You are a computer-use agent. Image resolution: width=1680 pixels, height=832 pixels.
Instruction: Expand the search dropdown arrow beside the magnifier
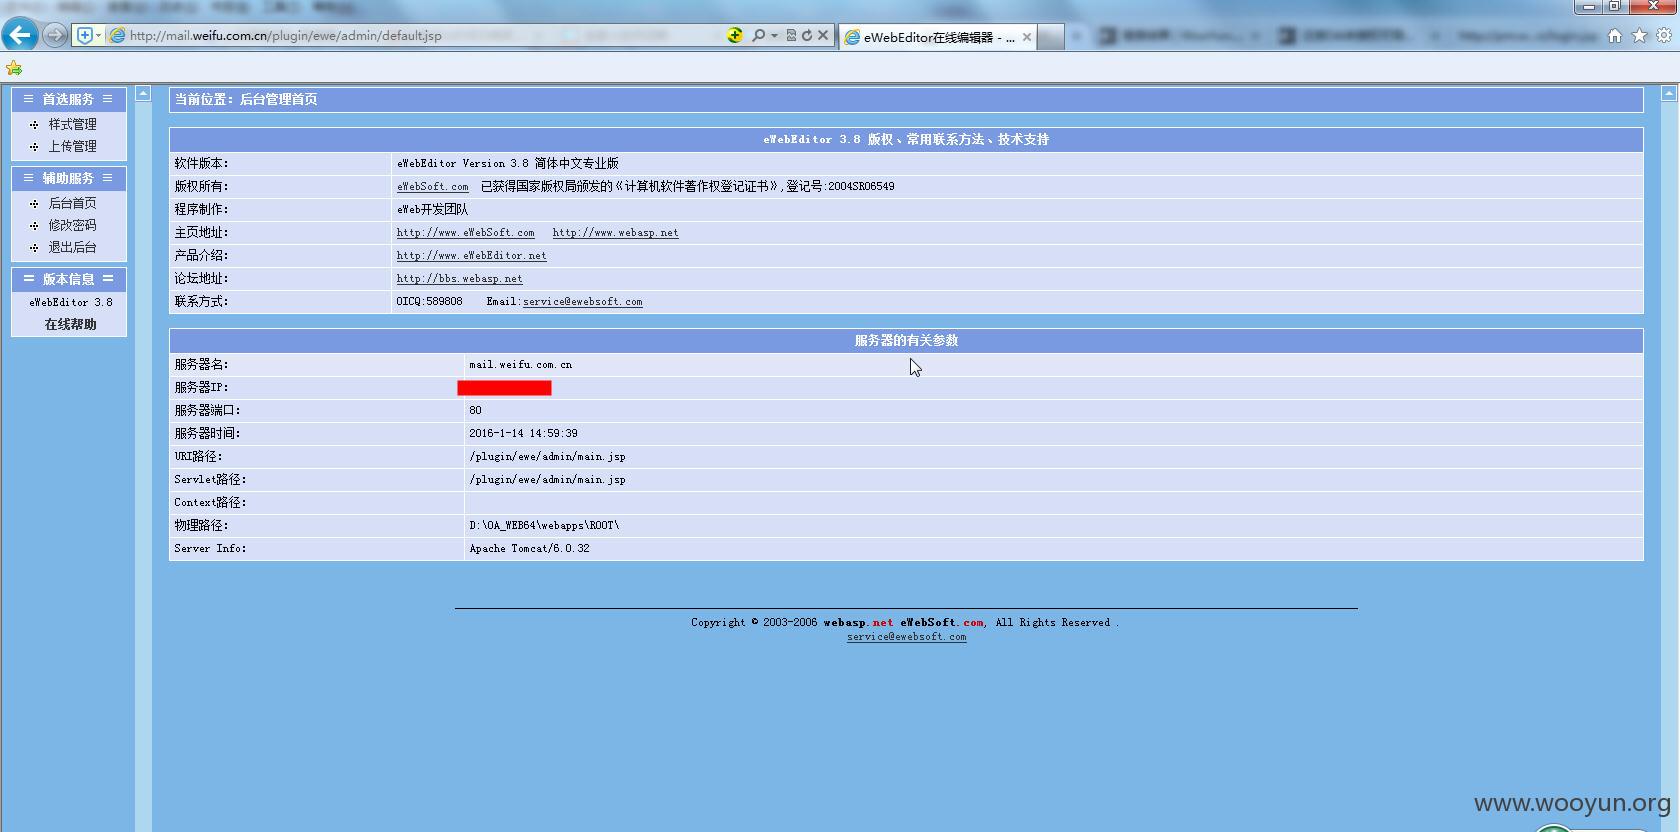[x=774, y=36]
